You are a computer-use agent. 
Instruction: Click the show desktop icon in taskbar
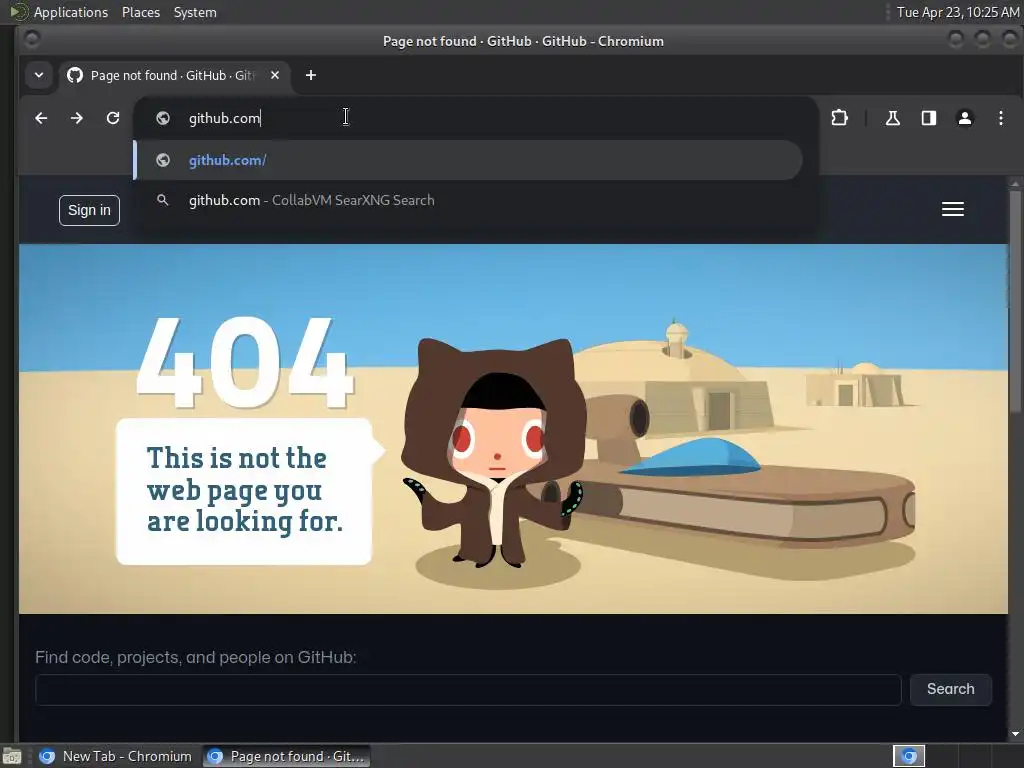point(12,756)
